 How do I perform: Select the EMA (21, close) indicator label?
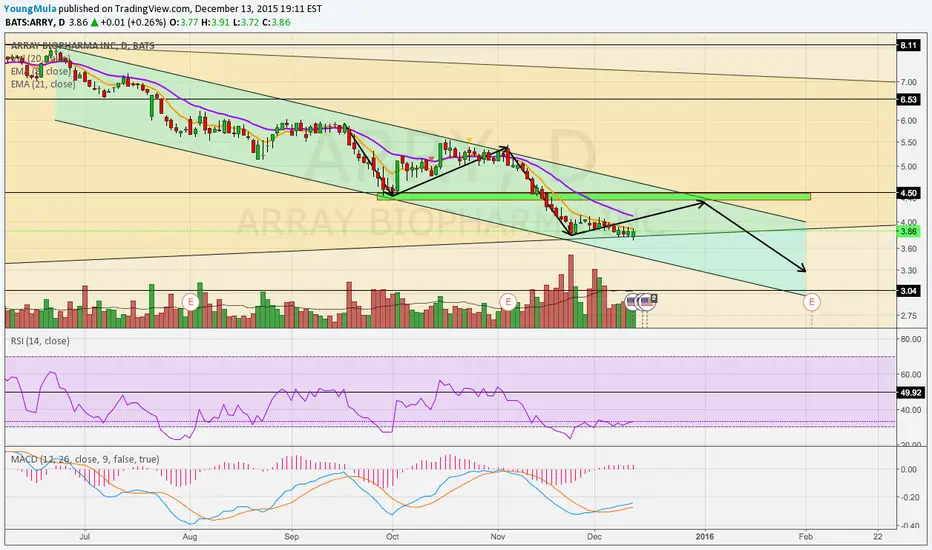(x=43, y=84)
